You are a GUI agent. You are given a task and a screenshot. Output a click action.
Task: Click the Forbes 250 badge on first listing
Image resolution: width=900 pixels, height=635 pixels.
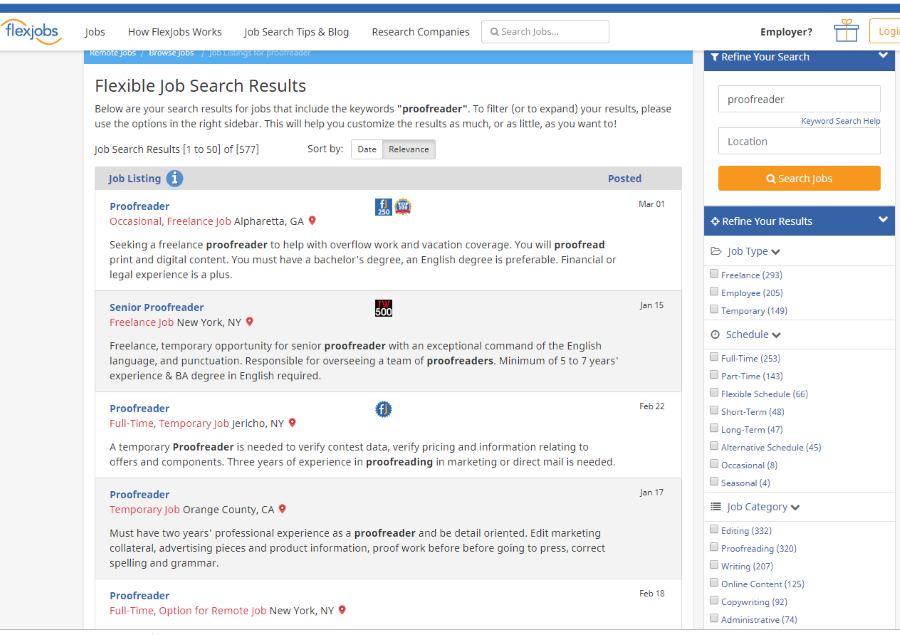383,207
